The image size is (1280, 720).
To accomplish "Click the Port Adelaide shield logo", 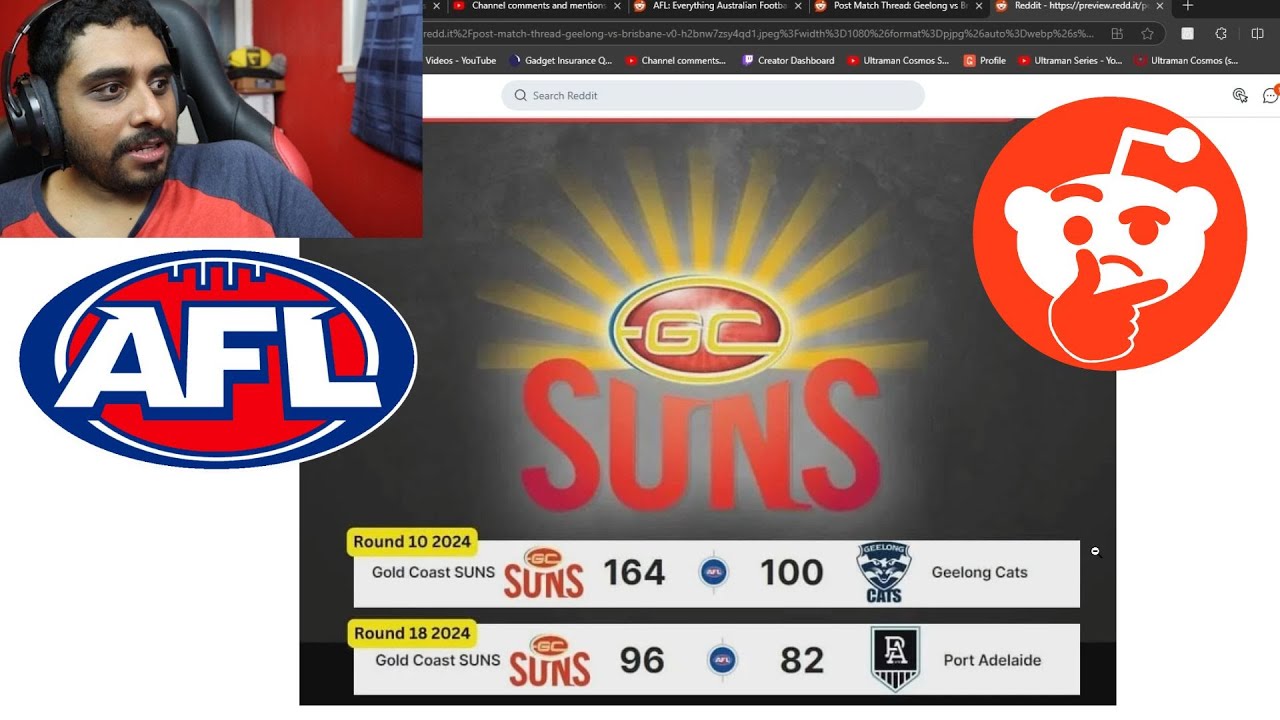I will (895, 659).
